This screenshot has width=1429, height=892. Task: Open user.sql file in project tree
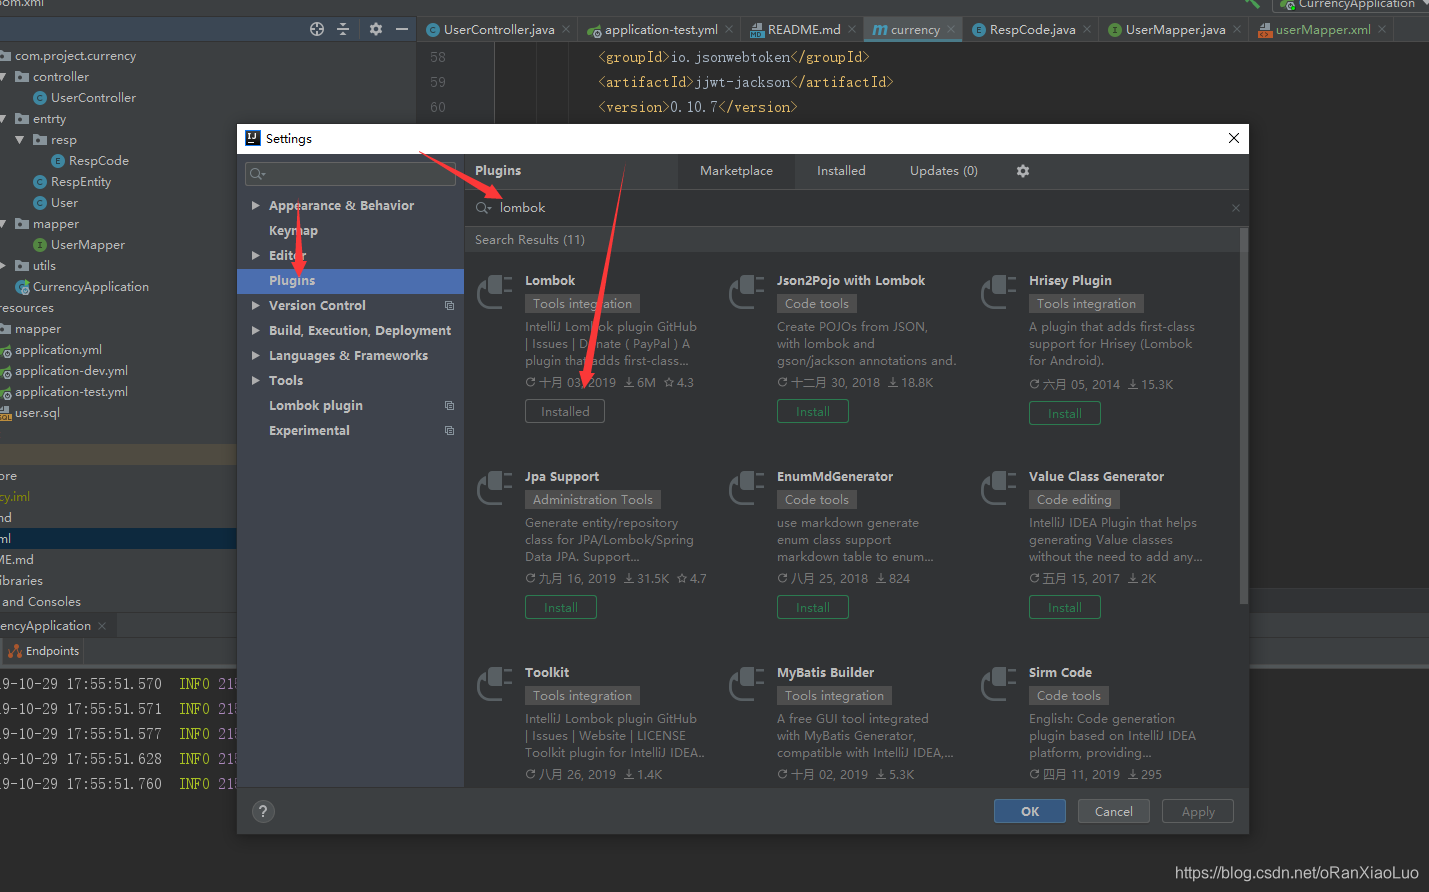point(37,413)
